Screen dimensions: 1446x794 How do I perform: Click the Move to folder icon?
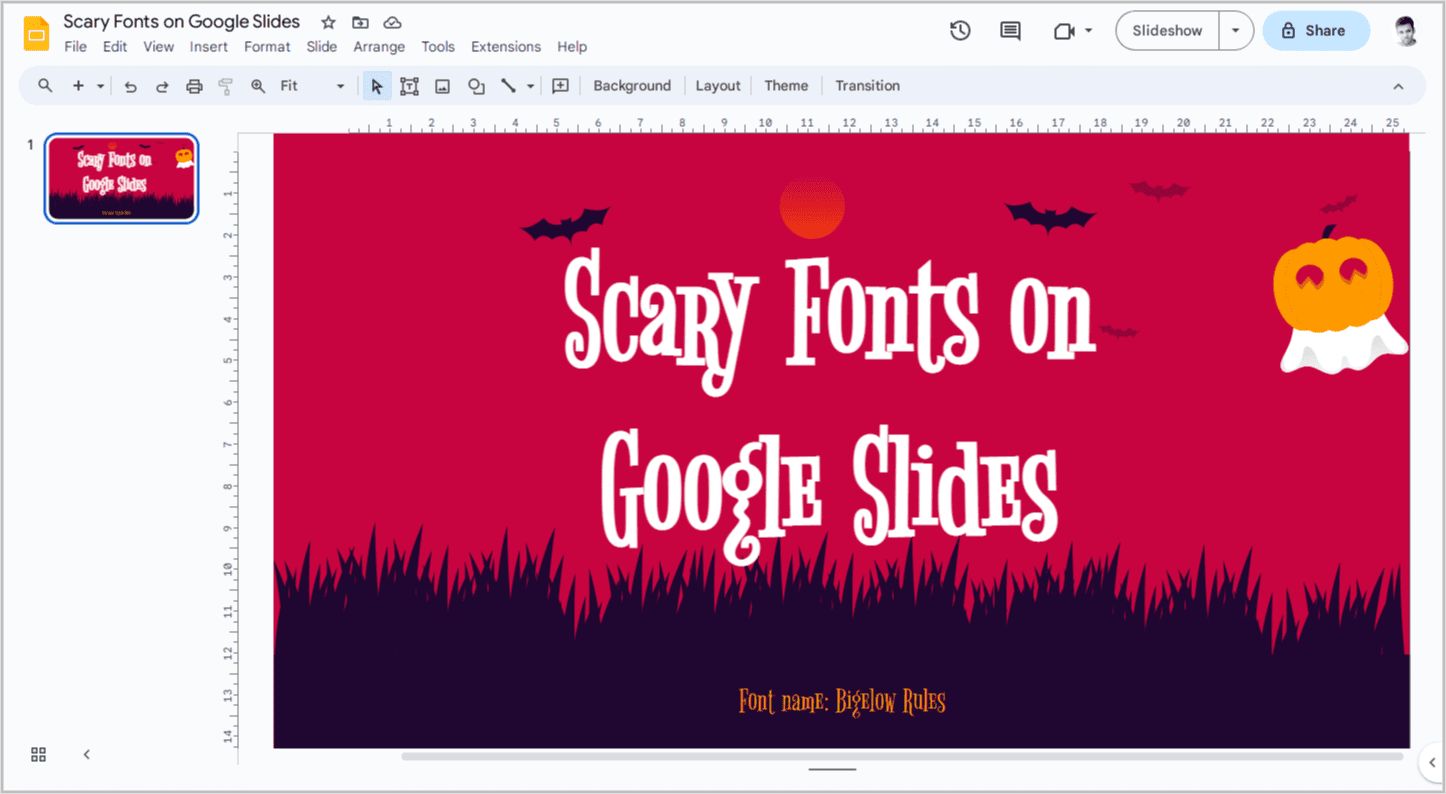pyautogui.click(x=360, y=22)
